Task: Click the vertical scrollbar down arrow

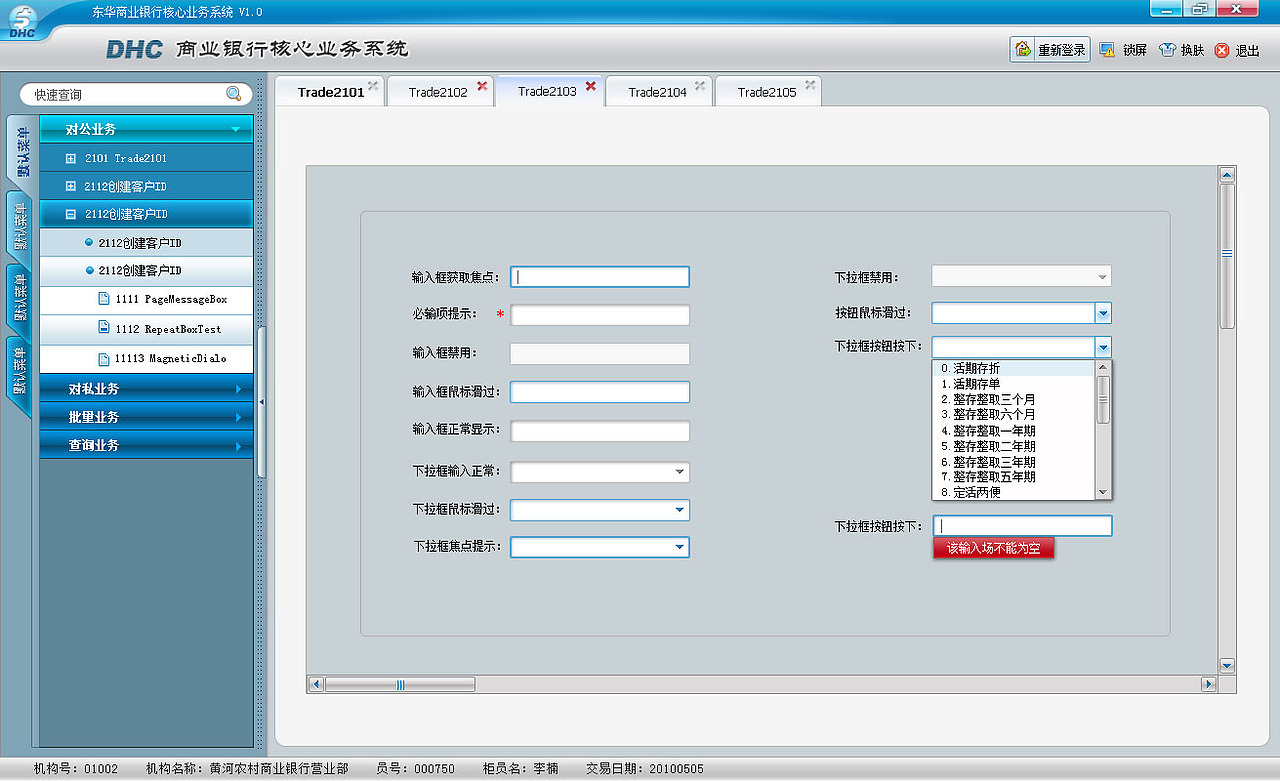Action: point(1227,665)
